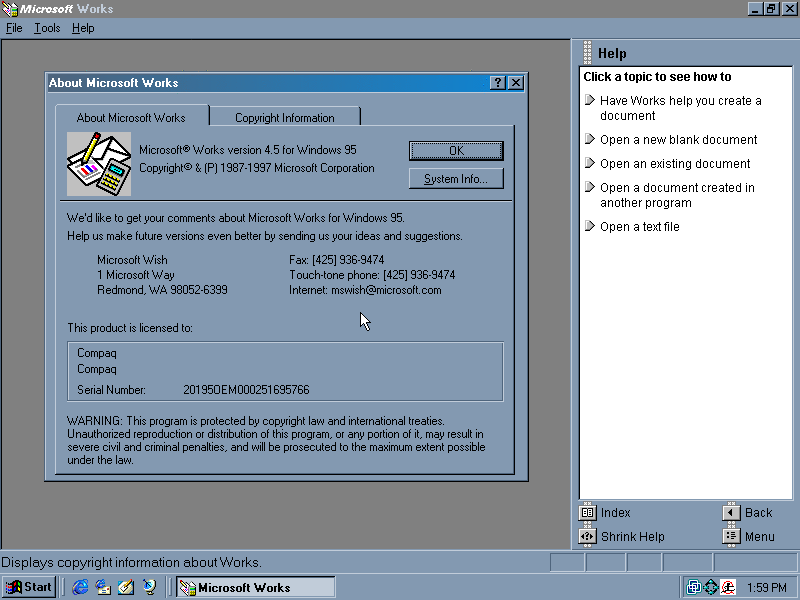Restore the Microsoft Works main window

772,9
